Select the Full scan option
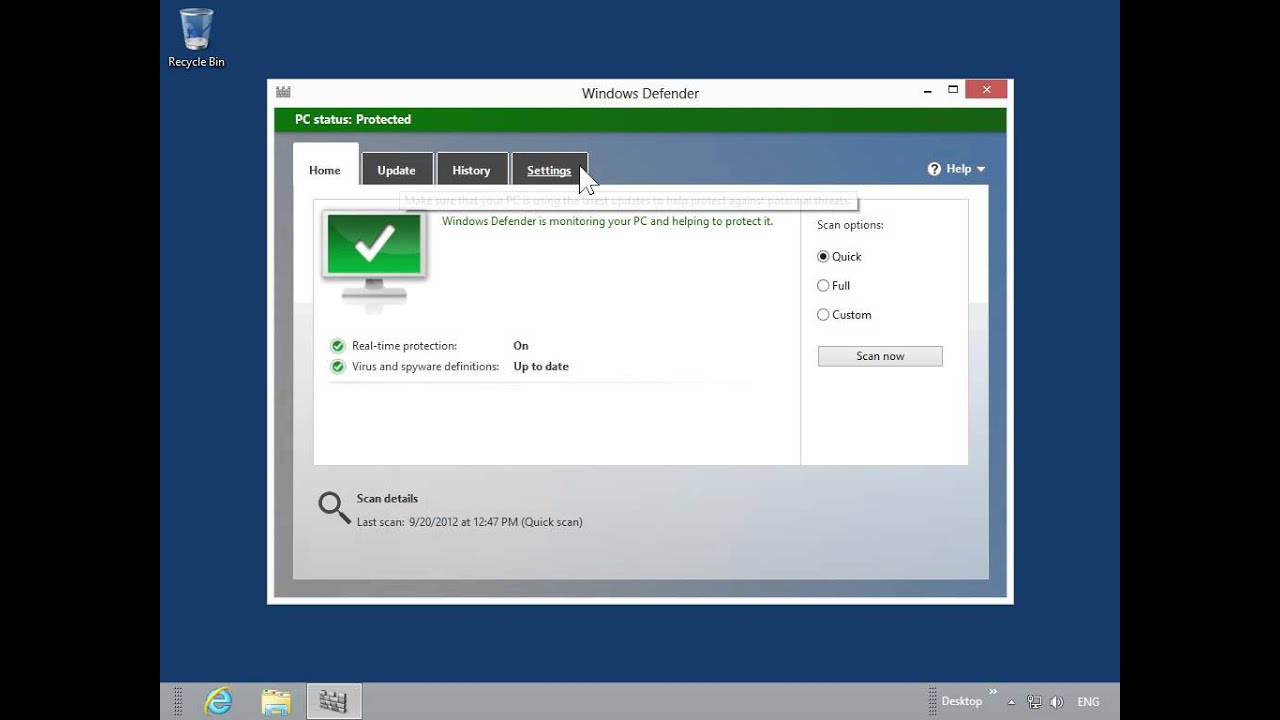The image size is (1280, 720). coord(833,286)
